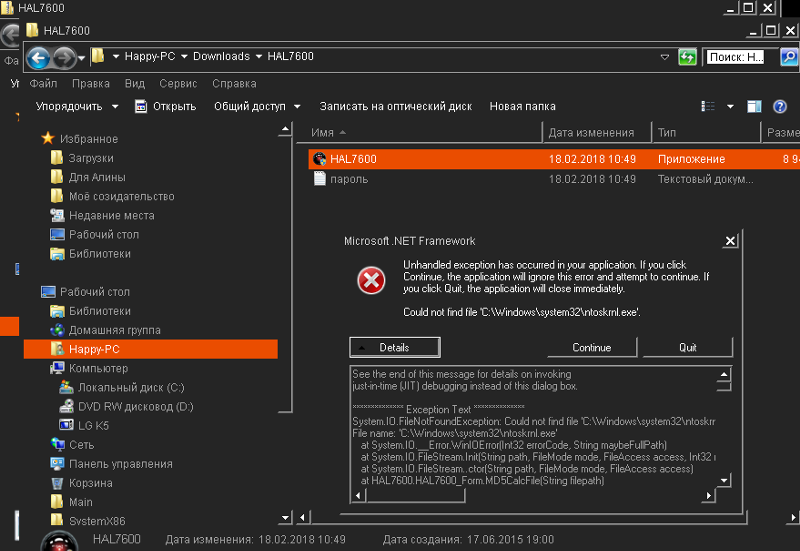Select Корзина in navigation tree
This screenshot has height=551, width=800.
81,483
